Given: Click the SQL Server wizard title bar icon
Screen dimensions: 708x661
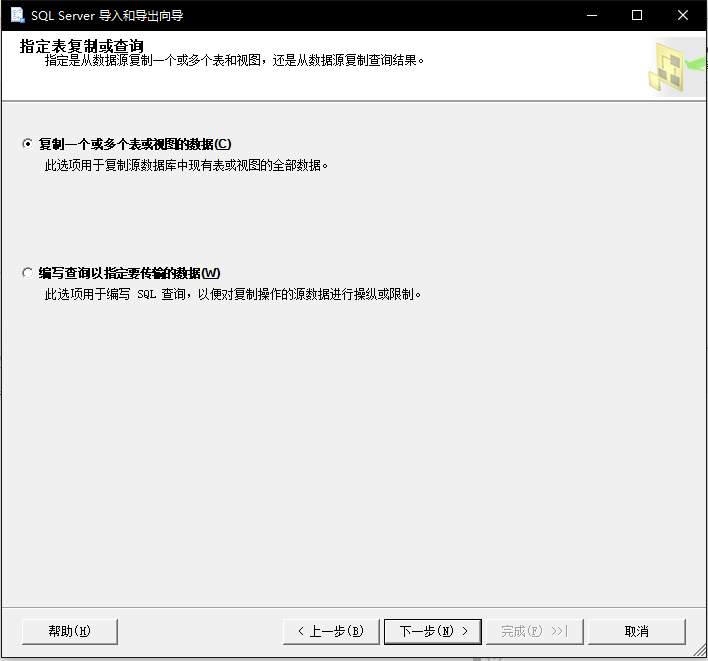Looking at the screenshot, I should [17, 15].
